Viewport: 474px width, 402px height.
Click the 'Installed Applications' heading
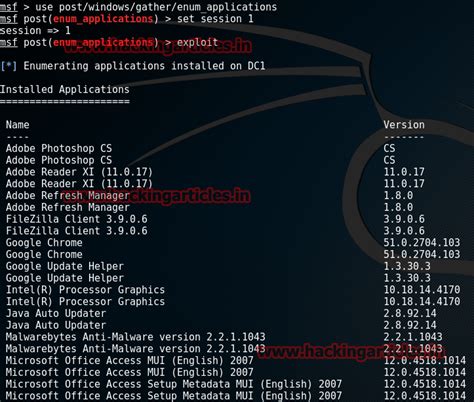coord(65,89)
